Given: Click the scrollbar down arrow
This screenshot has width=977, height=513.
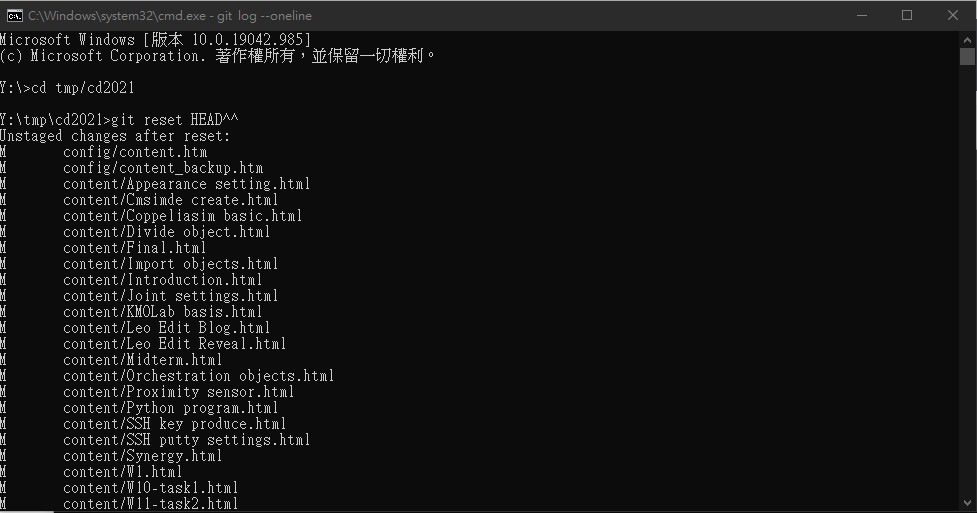Looking at the screenshot, I should tap(967, 502).
